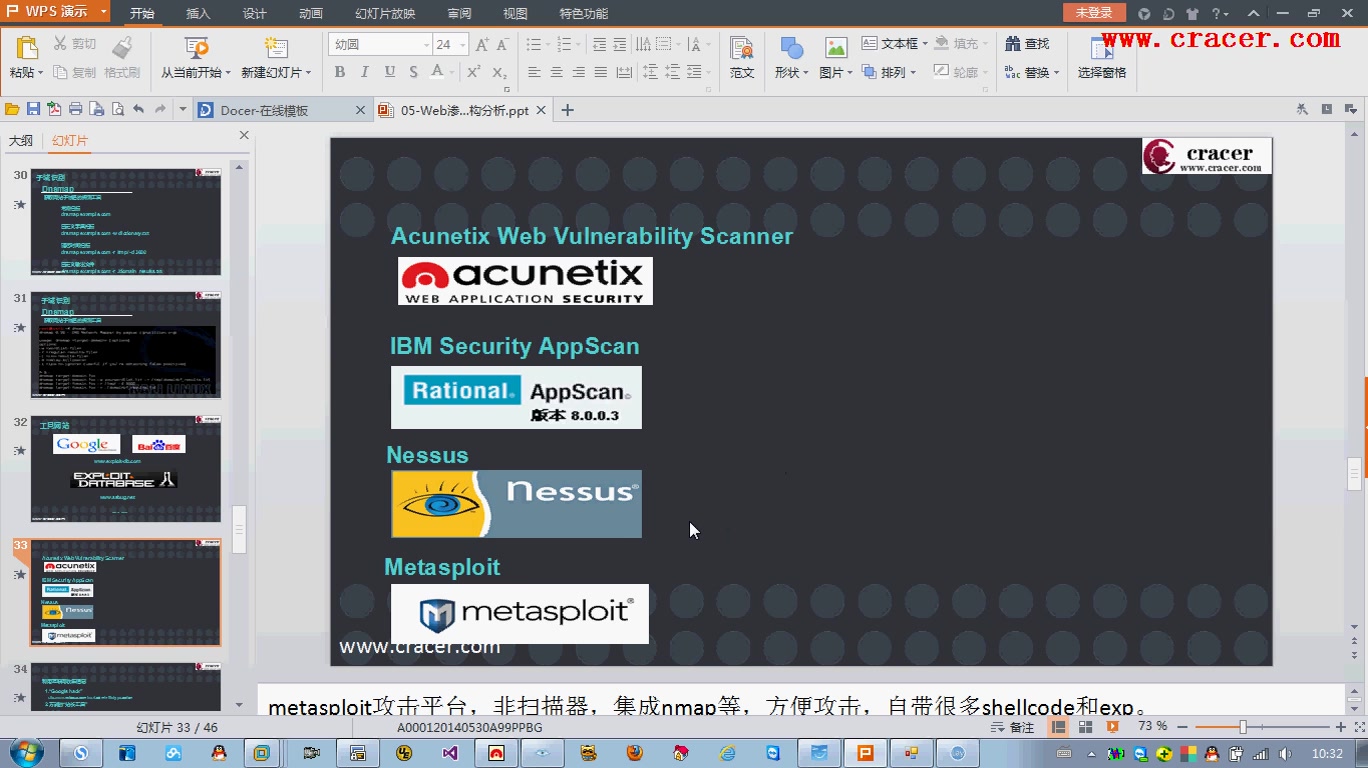Start the slideshow from the status bar icon
The width and height of the screenshot is (1368, 768).
[1112, 727]
